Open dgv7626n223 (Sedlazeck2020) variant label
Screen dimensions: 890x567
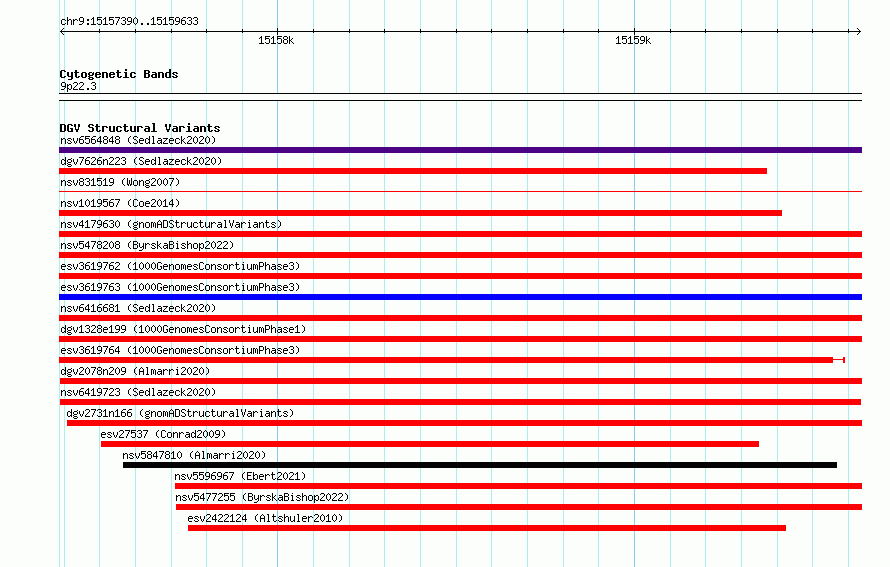point(141,161)
